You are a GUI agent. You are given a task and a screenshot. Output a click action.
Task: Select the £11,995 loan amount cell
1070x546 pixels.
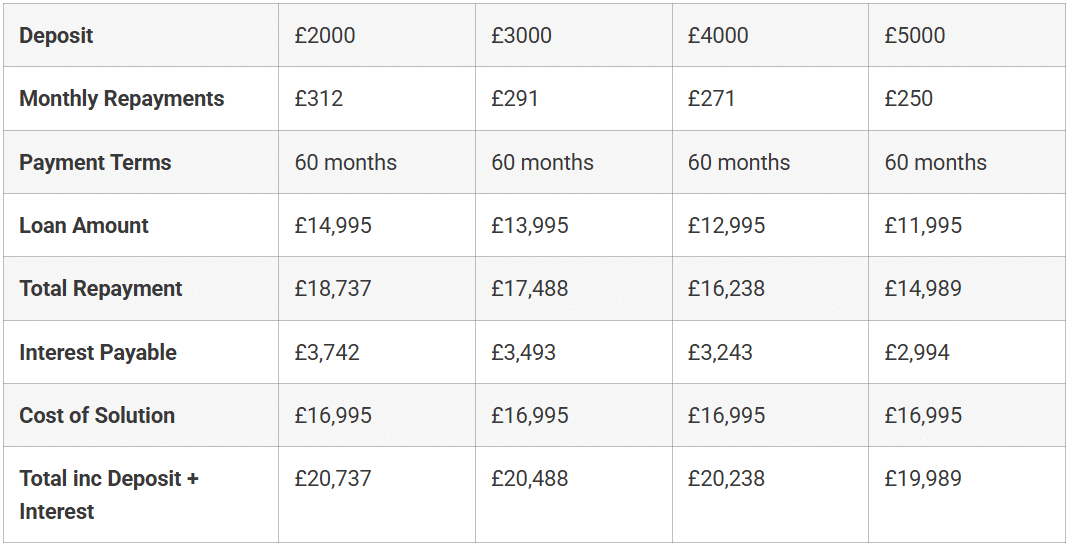coord(966,225)
